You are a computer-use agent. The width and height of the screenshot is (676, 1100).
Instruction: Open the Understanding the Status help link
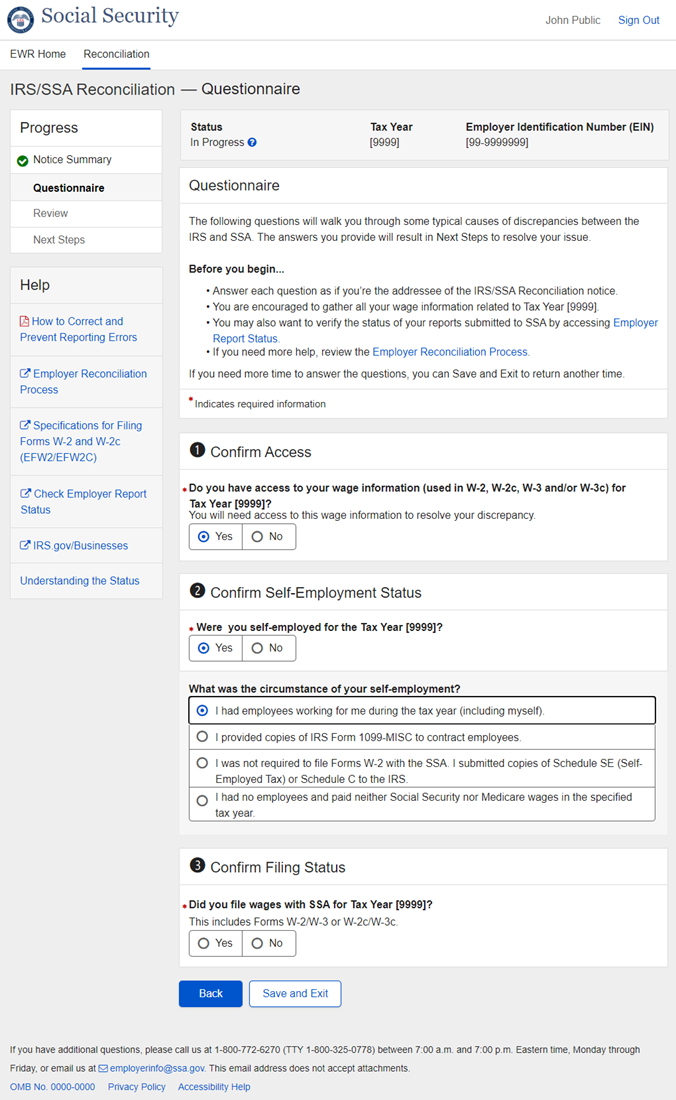80,581
